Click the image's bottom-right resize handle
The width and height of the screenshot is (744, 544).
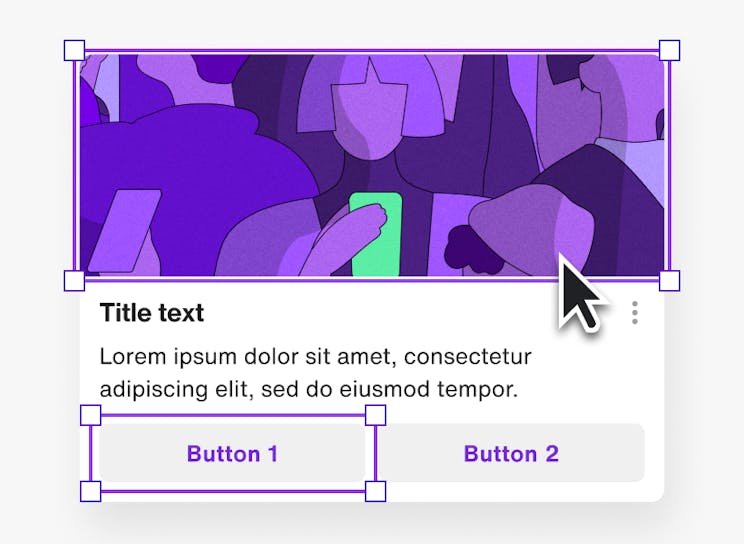670,280
